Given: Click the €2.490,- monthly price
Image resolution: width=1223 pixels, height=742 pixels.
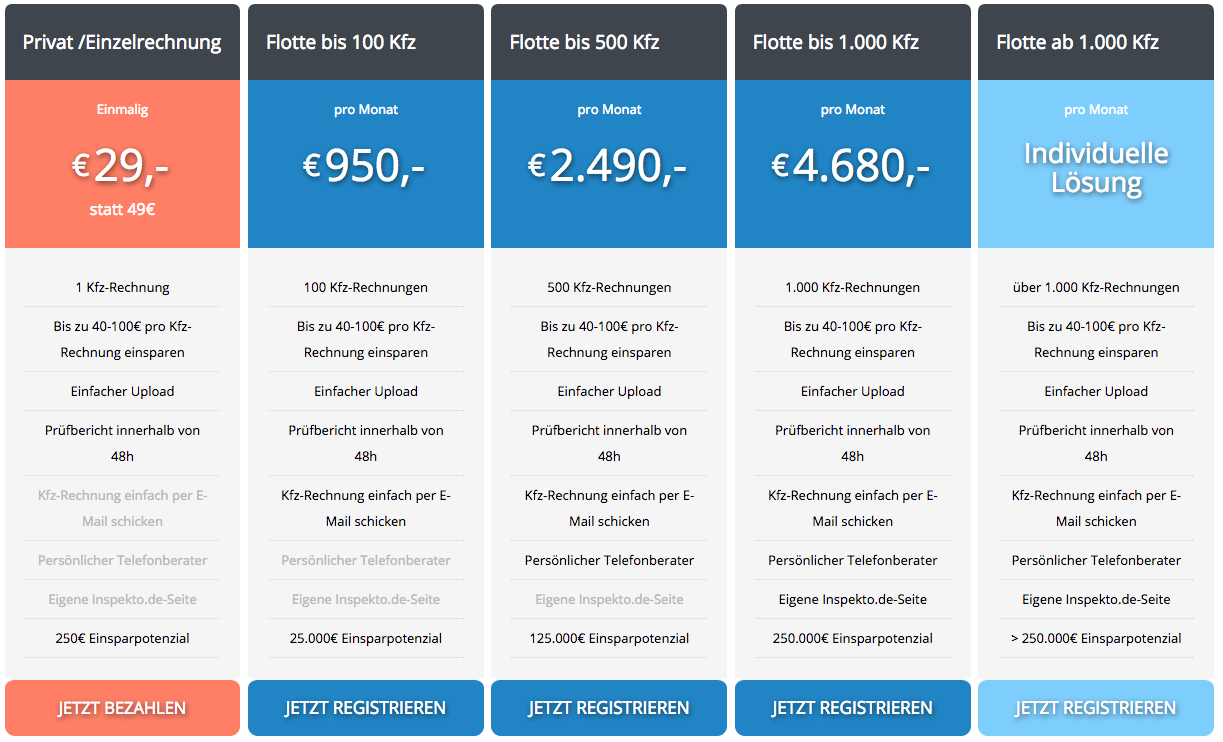Looking at the screenshot, I should coord(609,166).
